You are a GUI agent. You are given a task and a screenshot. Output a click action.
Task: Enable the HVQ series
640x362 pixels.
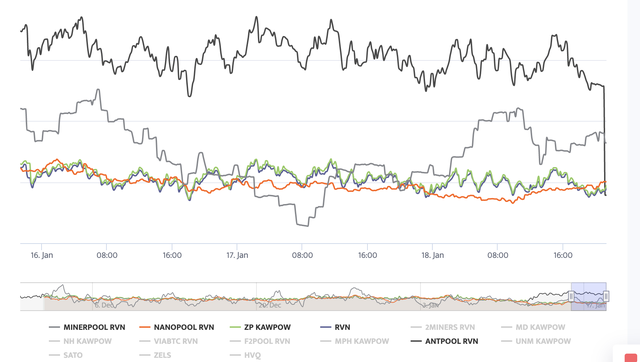tap(245, 355)
